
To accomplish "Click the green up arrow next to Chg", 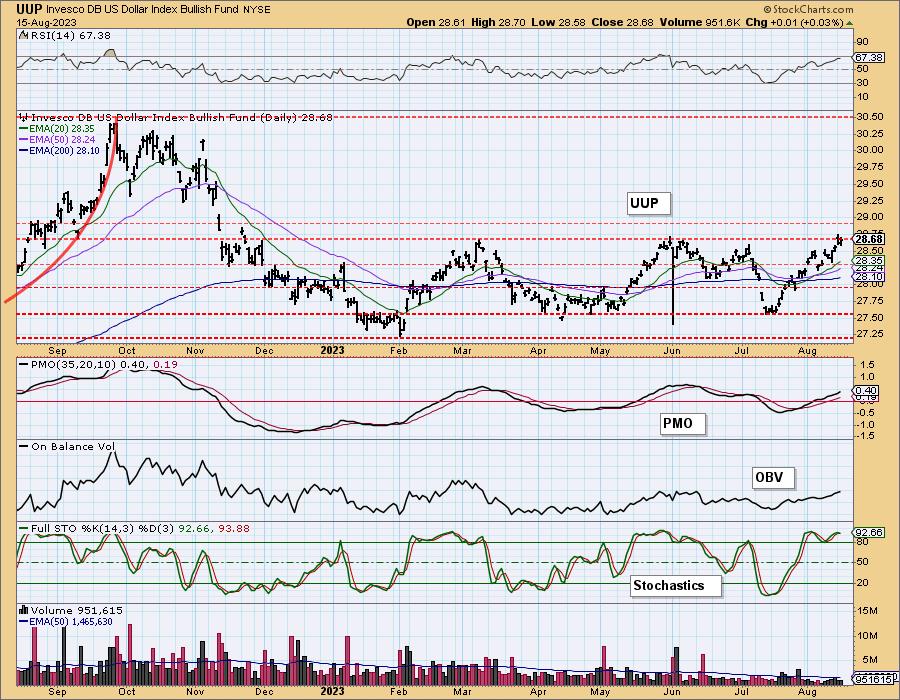I will pos(849,23).
